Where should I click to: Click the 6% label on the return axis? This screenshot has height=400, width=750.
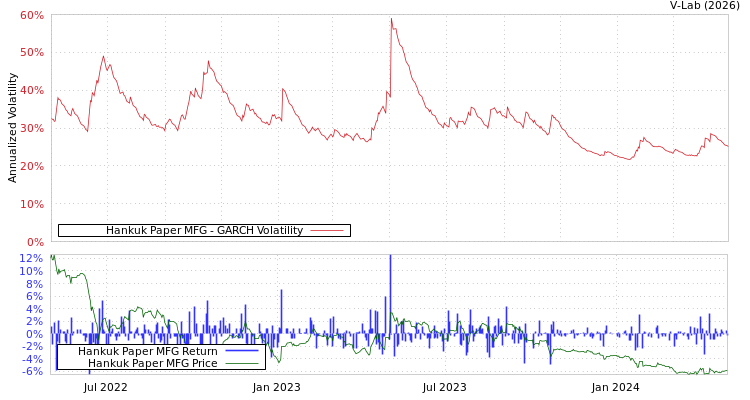[31, 296]
